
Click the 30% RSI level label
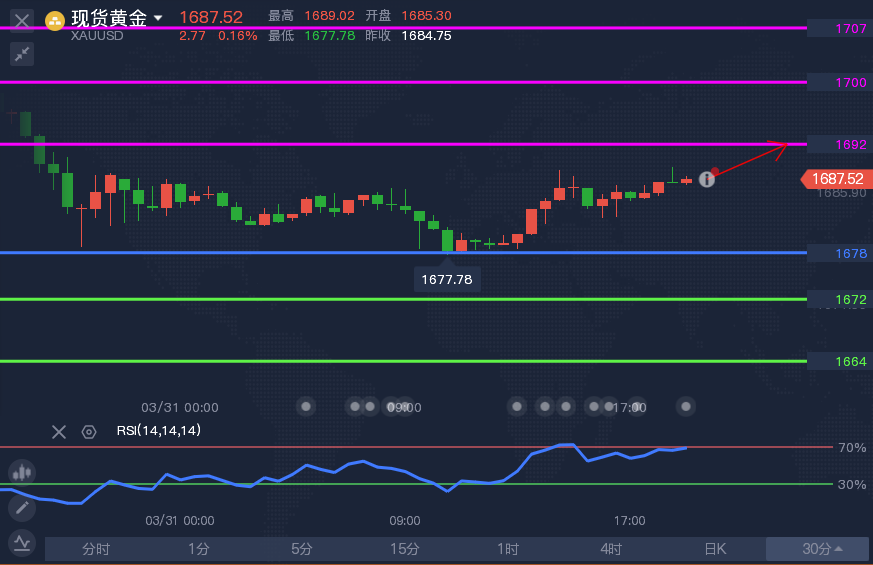852,485
